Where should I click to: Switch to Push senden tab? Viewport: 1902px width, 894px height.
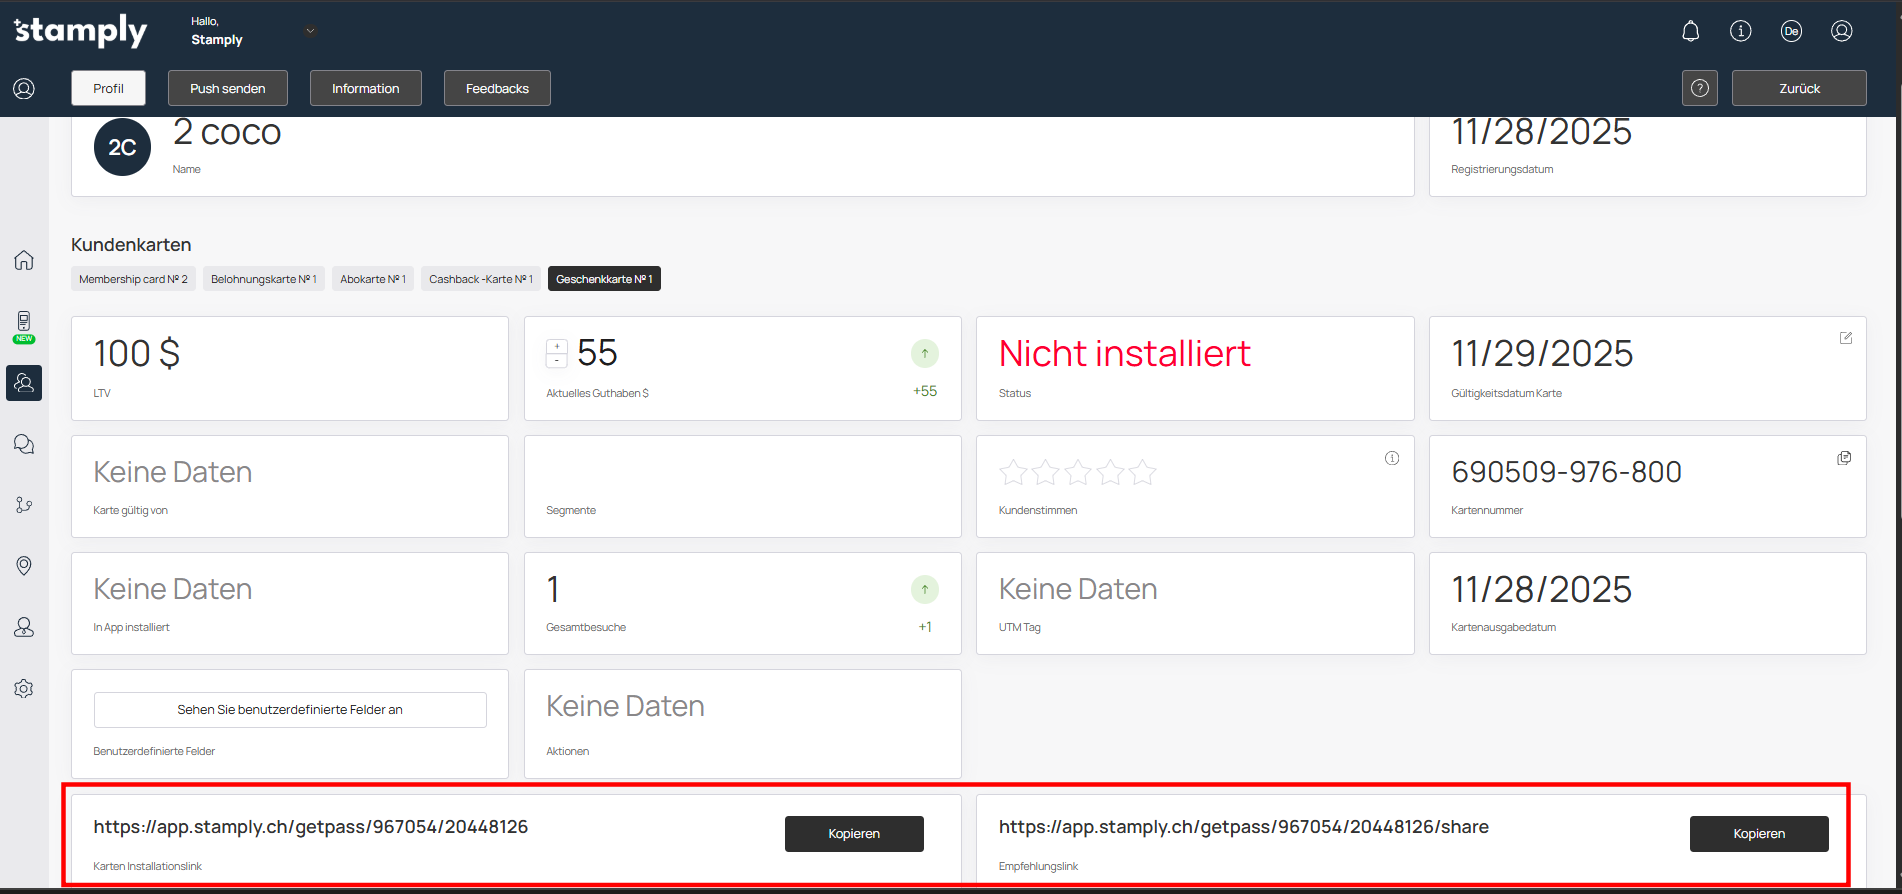(228, 88)
